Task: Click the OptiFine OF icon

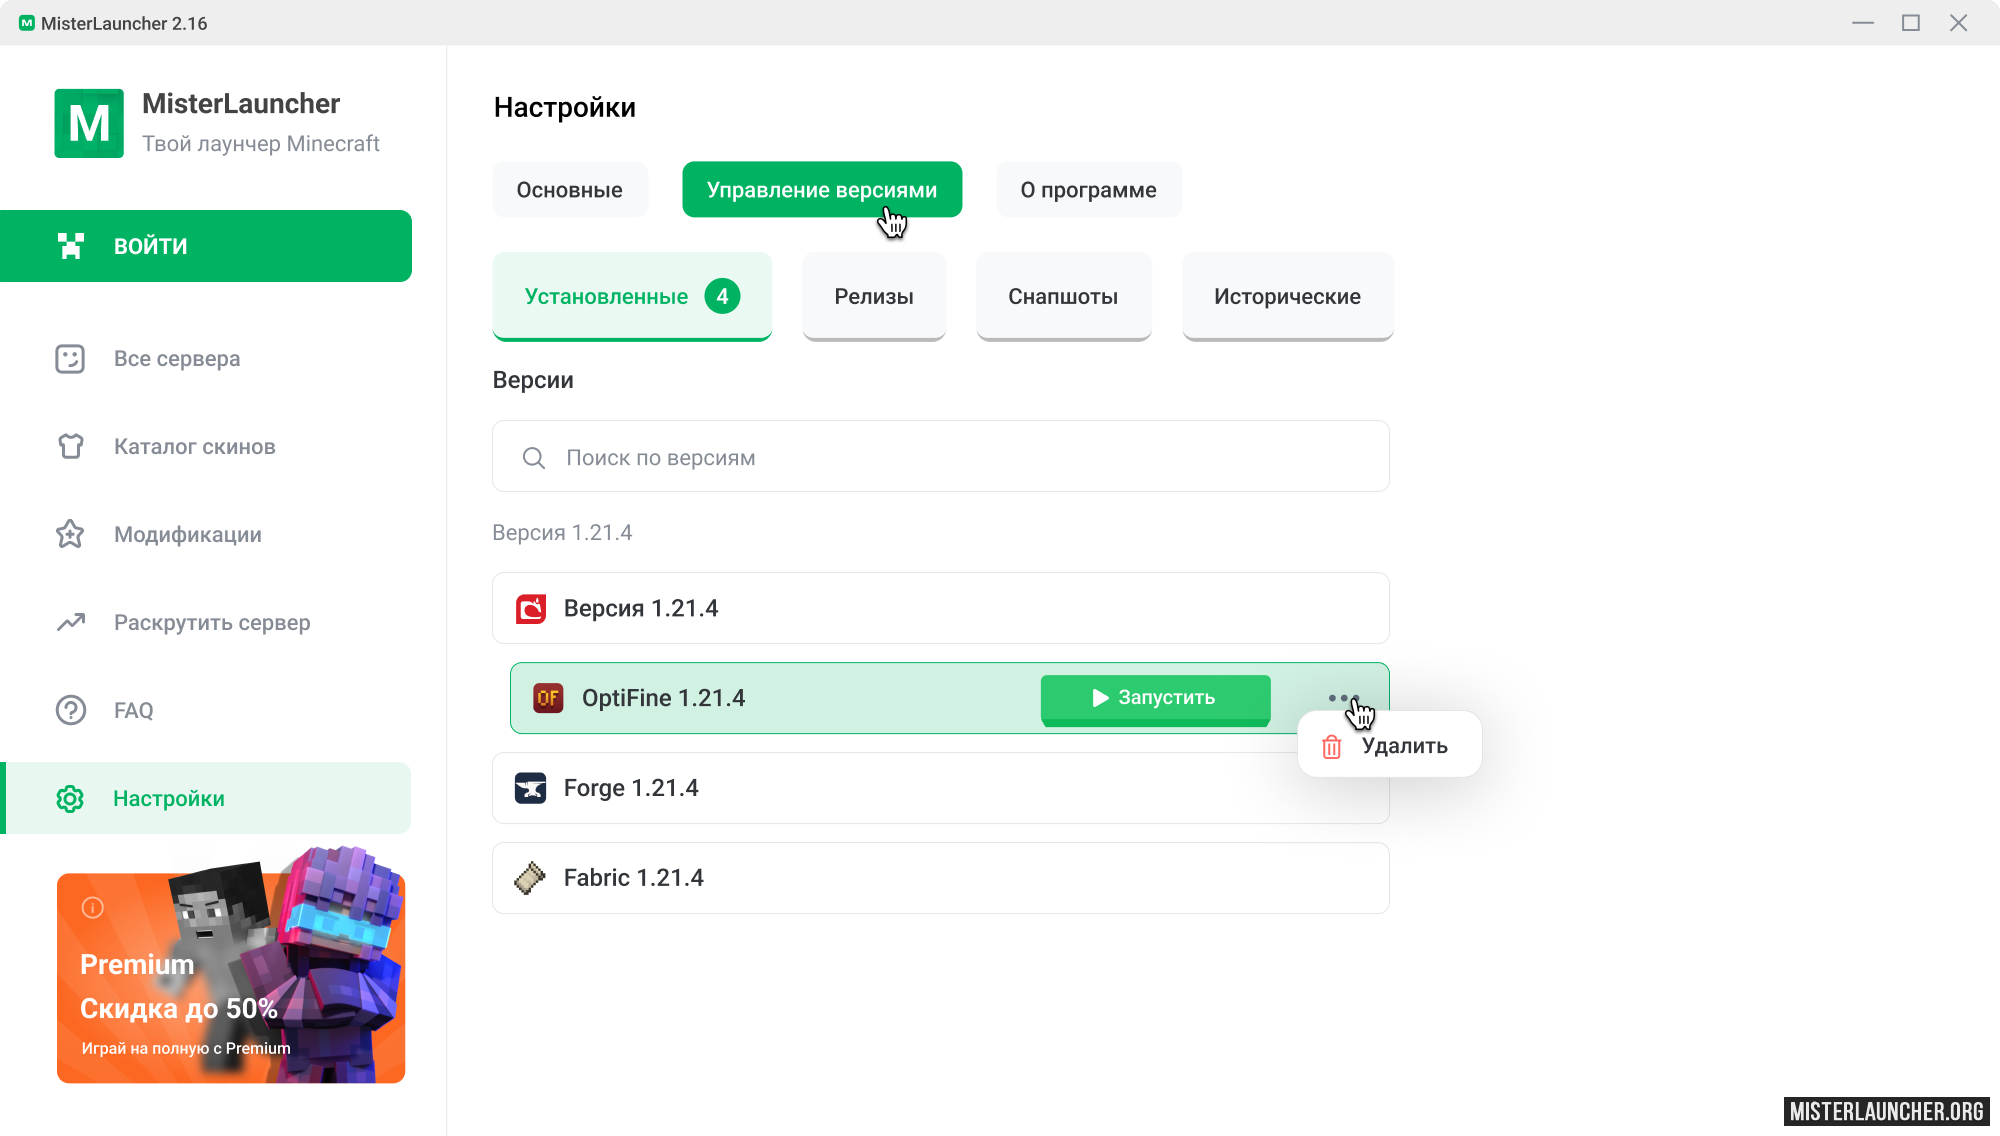Action: pyautogui.click(x=548, y=698)
